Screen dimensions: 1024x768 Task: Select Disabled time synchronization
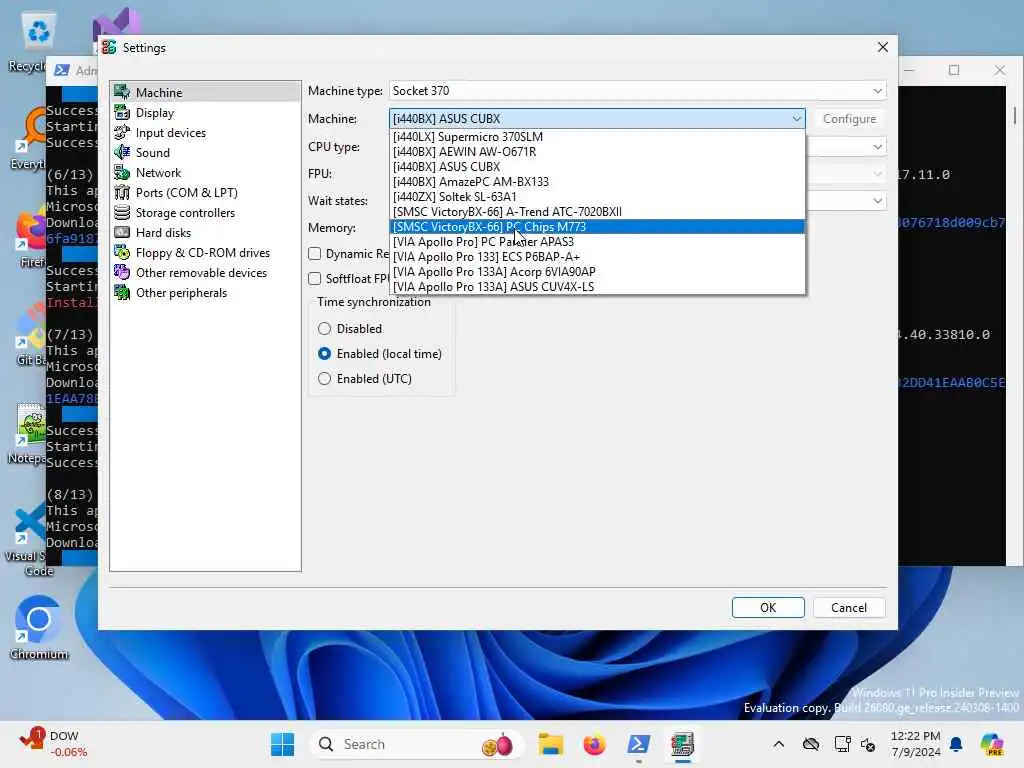click(325, 328)
